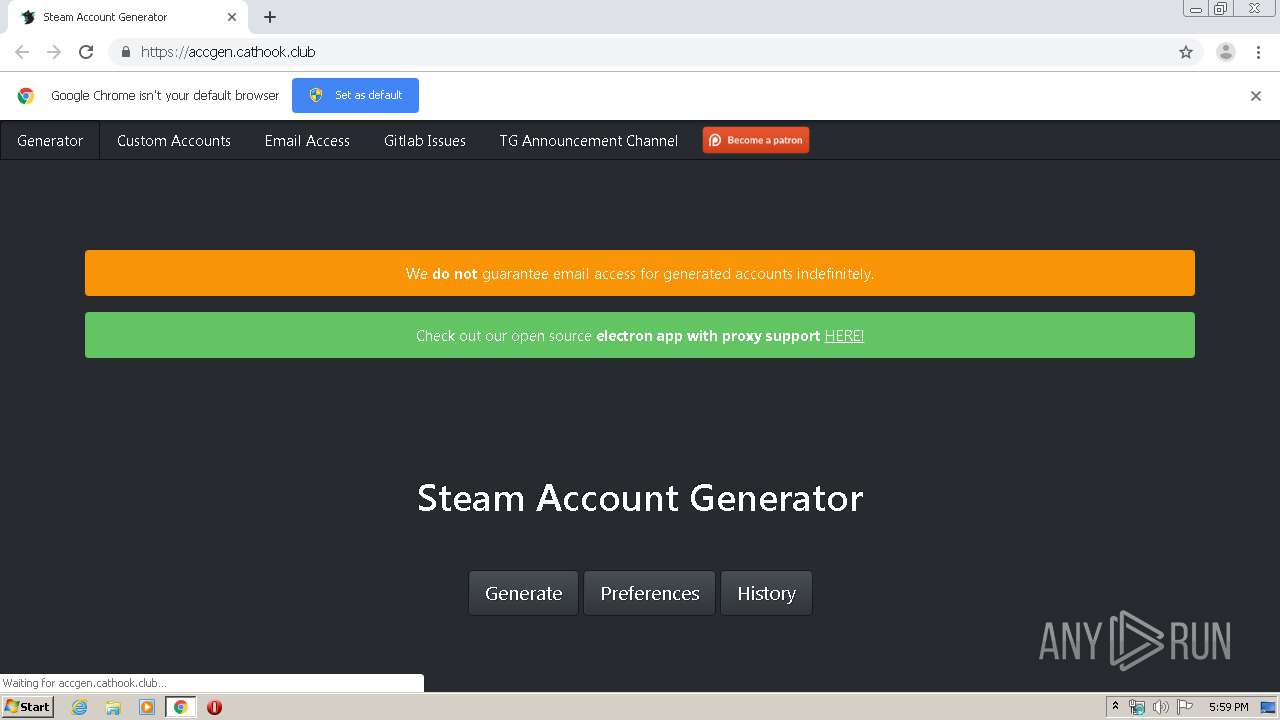Follow the HERE! electron app link

[844, 336]
